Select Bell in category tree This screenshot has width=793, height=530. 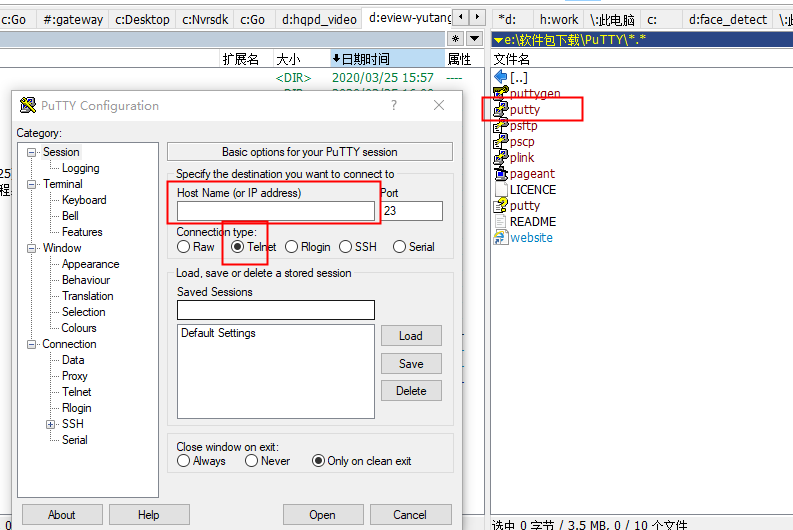coord(70,216)
